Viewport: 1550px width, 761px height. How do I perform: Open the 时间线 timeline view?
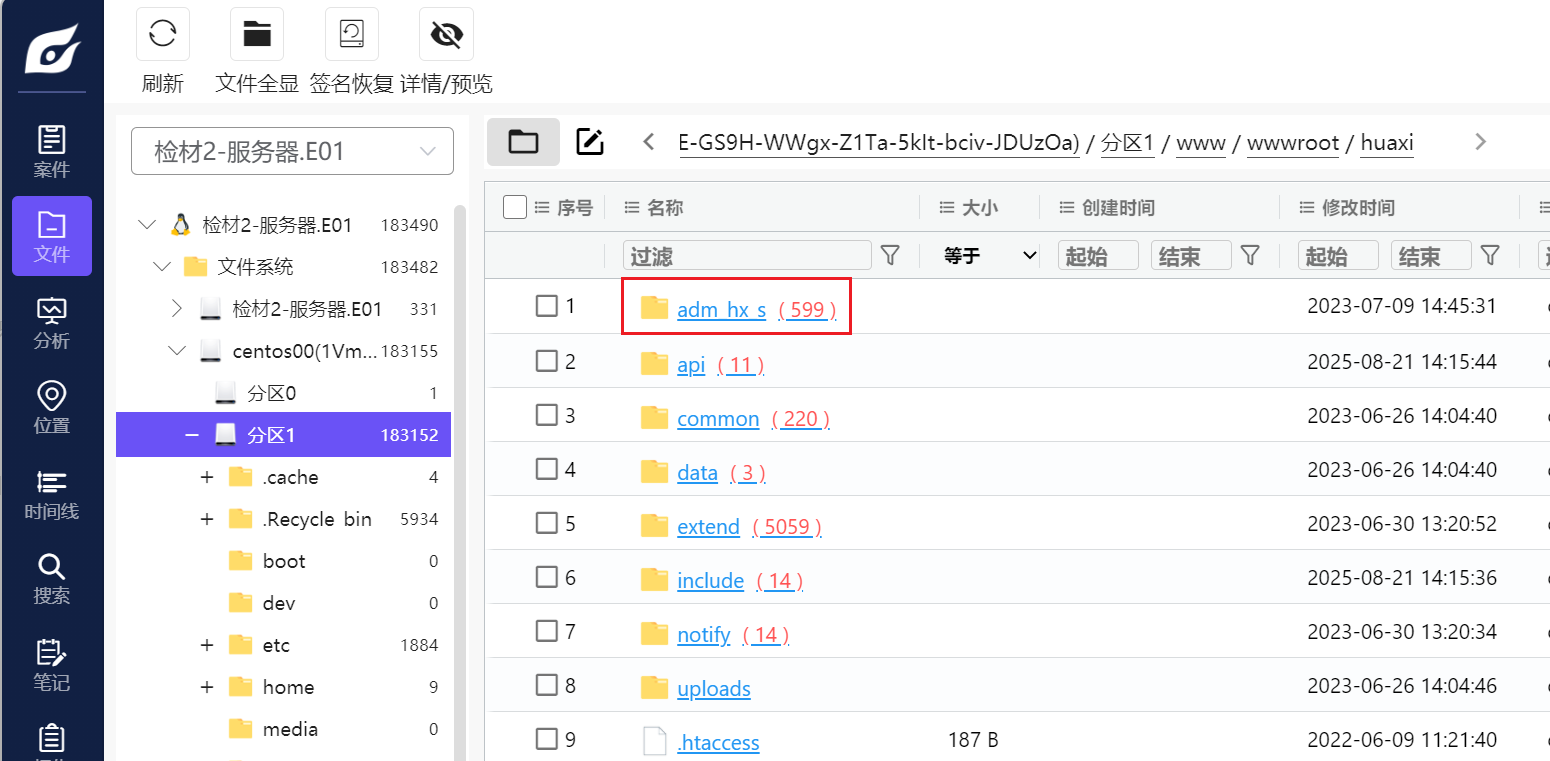tap(51, 493)
